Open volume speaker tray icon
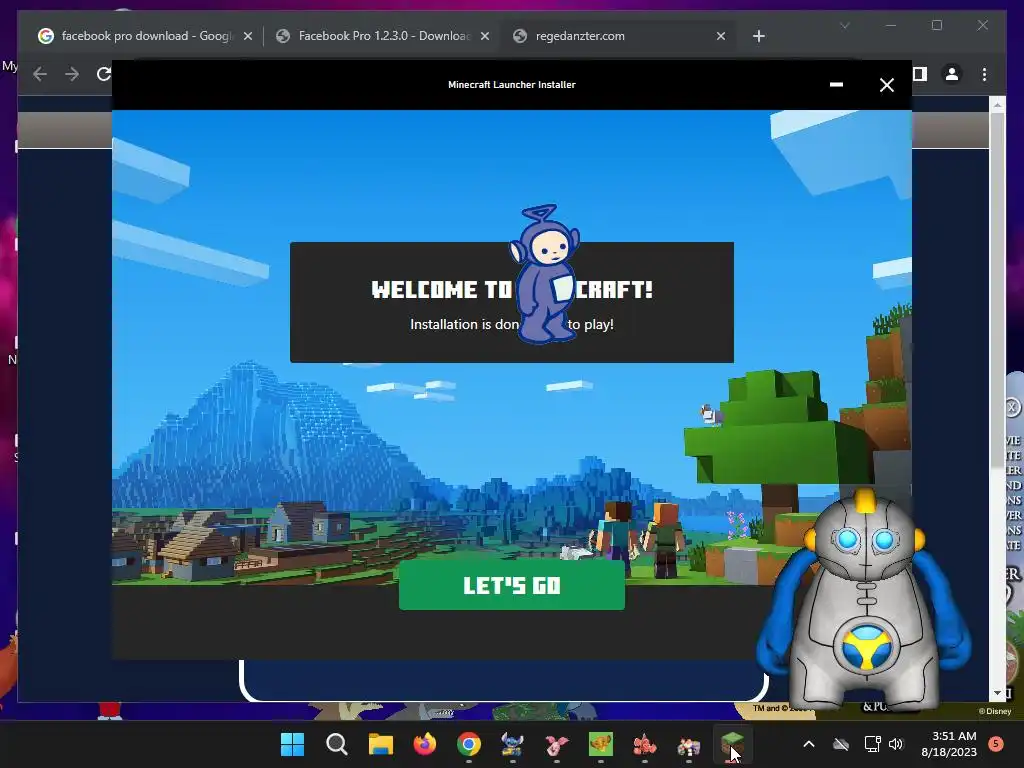This screenshot has height=768, width=1024. 896,744
